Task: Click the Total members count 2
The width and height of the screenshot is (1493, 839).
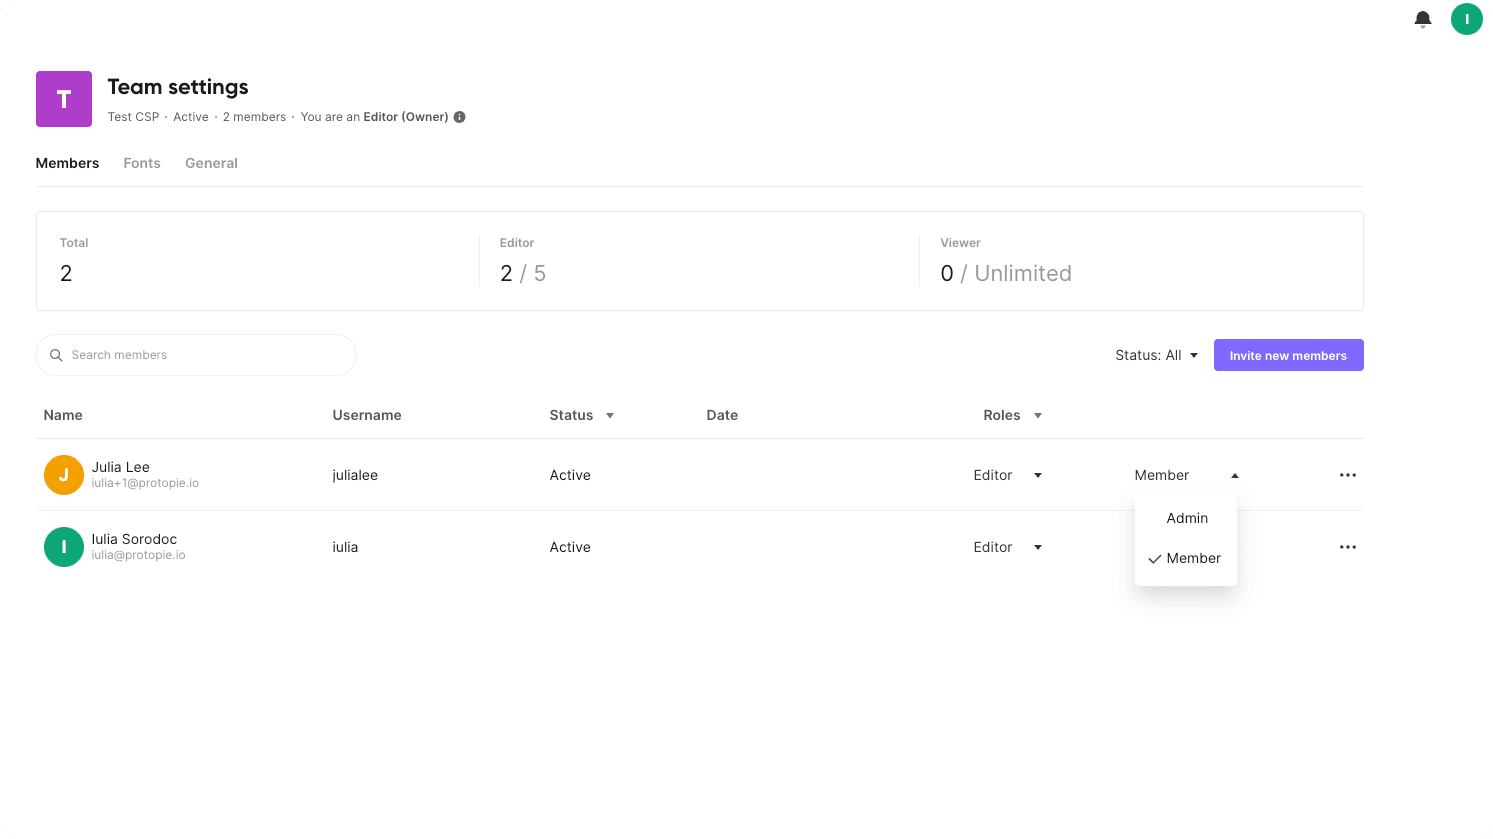Action: click(x=66, y=273)
